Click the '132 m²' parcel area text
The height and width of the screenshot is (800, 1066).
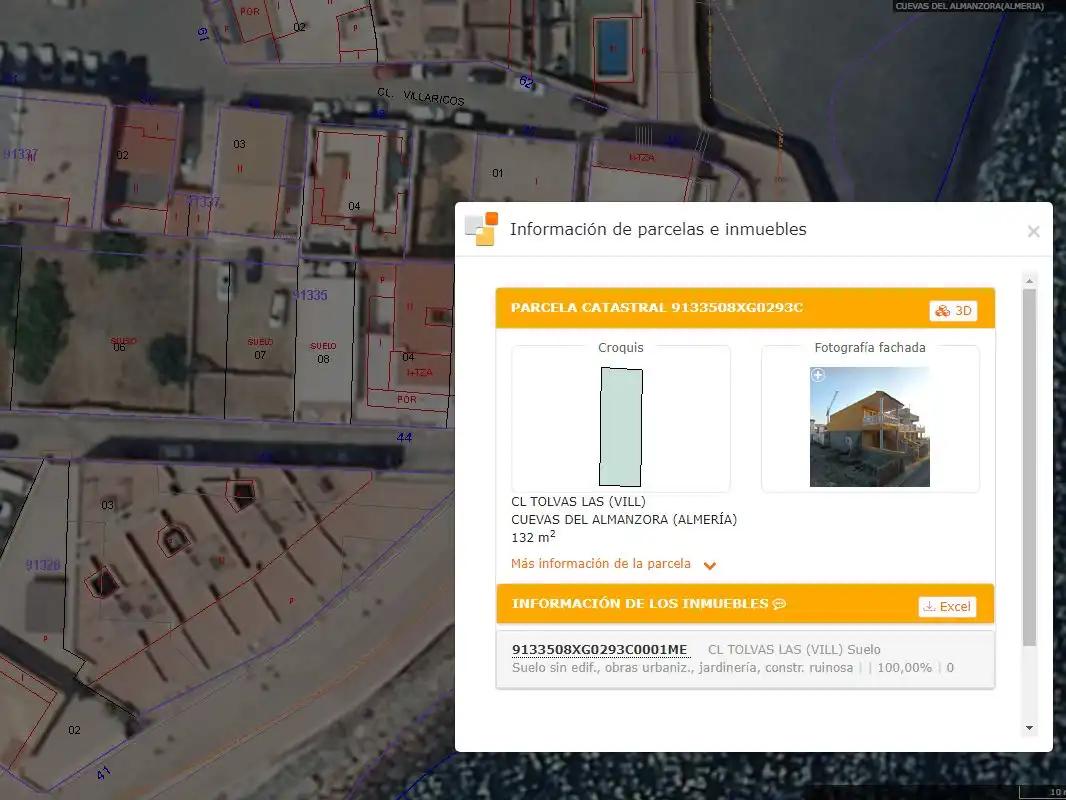(533, 537)
